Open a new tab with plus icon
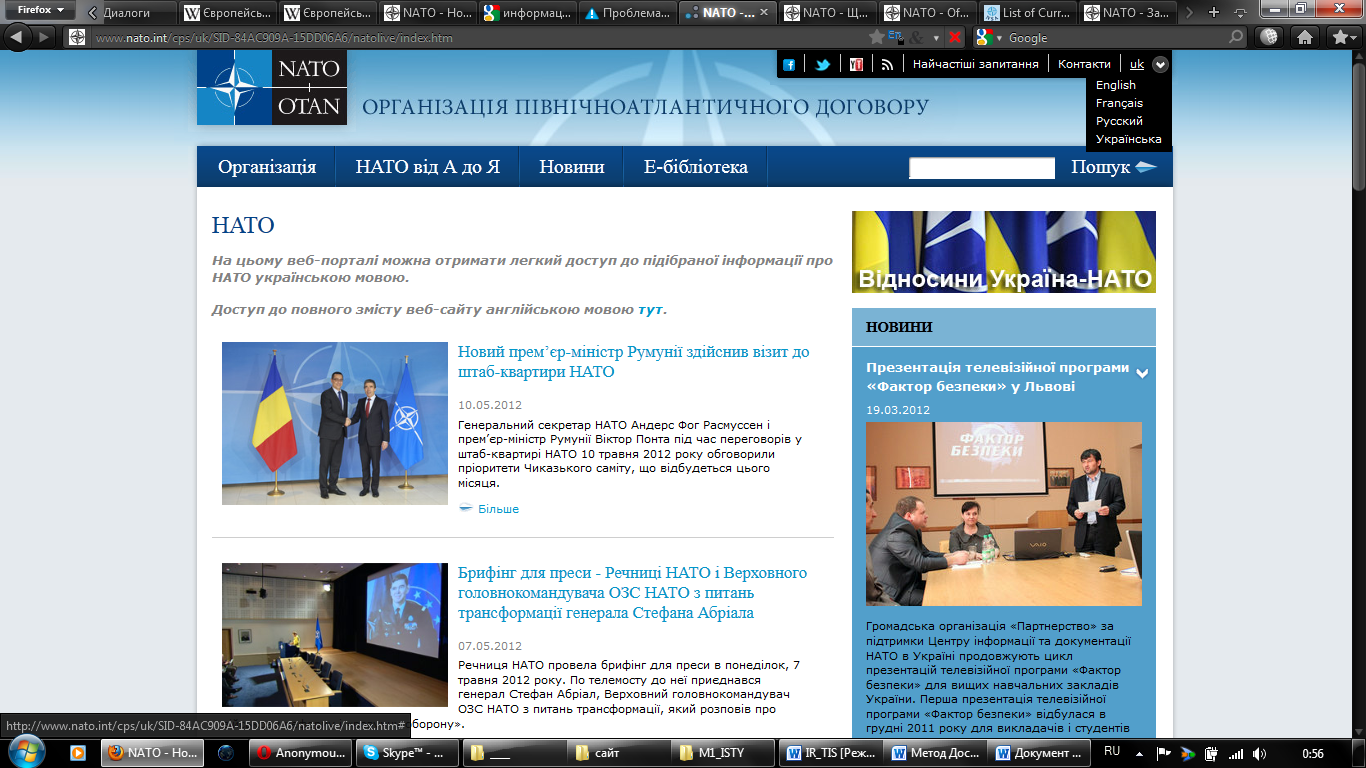The width and height of the screenshot is (1366, 768). click(x=1214, y=12)
